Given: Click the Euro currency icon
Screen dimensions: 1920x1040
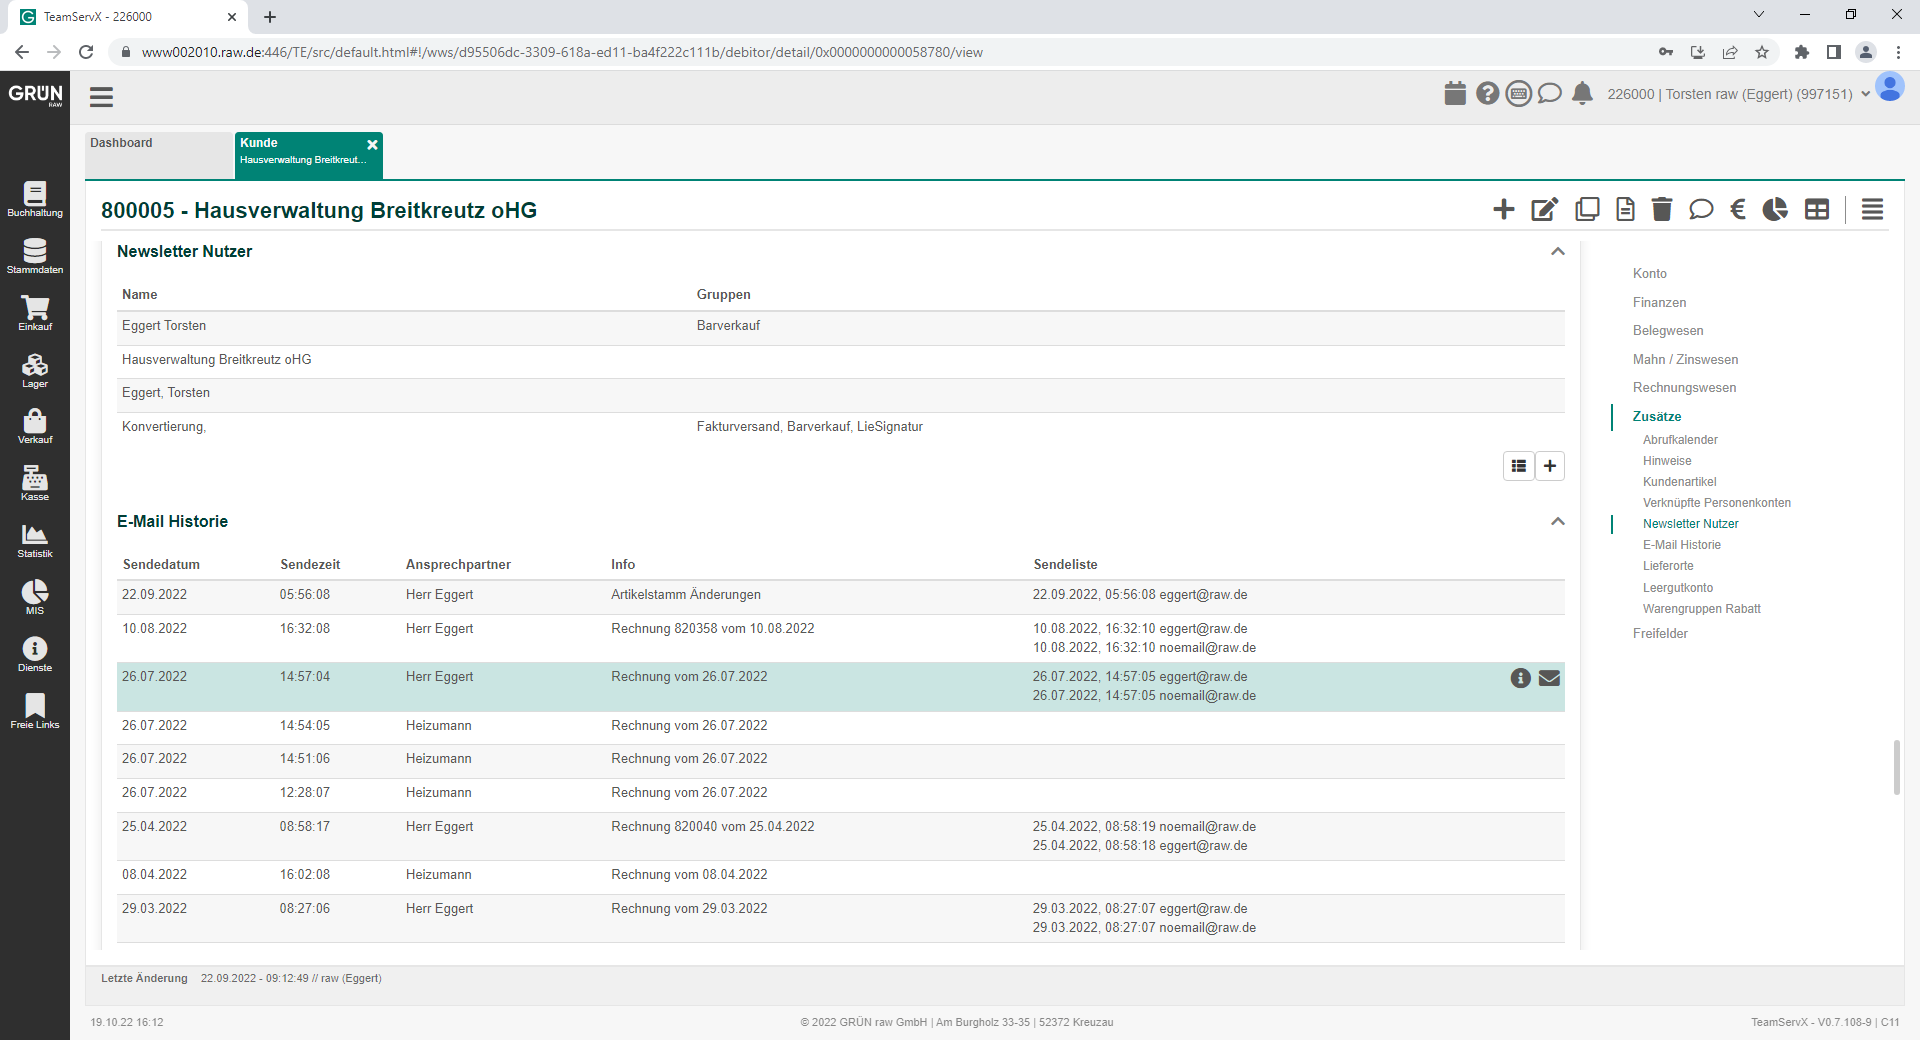Looking at the screenshot, I should [x=1738, y=209].
